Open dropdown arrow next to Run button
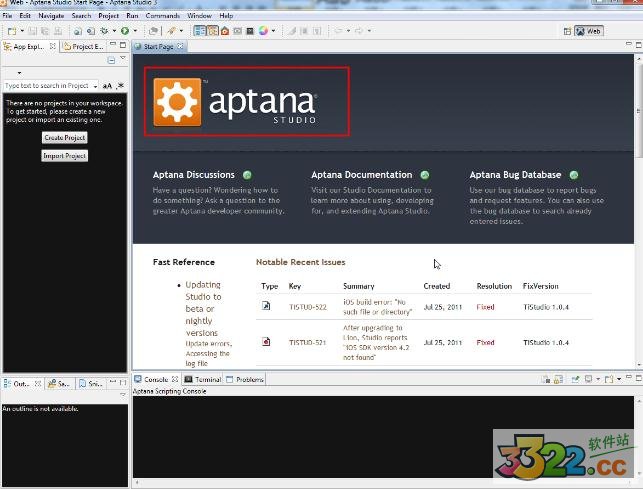Screen dimensions: 643x489 pos(133,31)
